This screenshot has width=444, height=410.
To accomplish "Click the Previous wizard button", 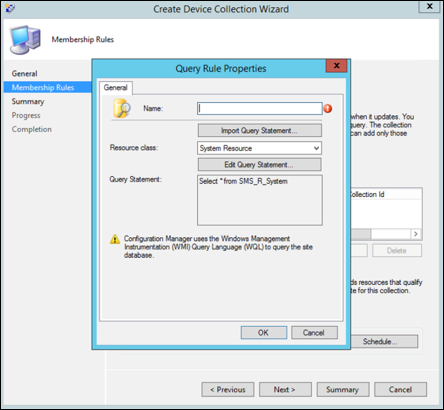I will (228, 389).
